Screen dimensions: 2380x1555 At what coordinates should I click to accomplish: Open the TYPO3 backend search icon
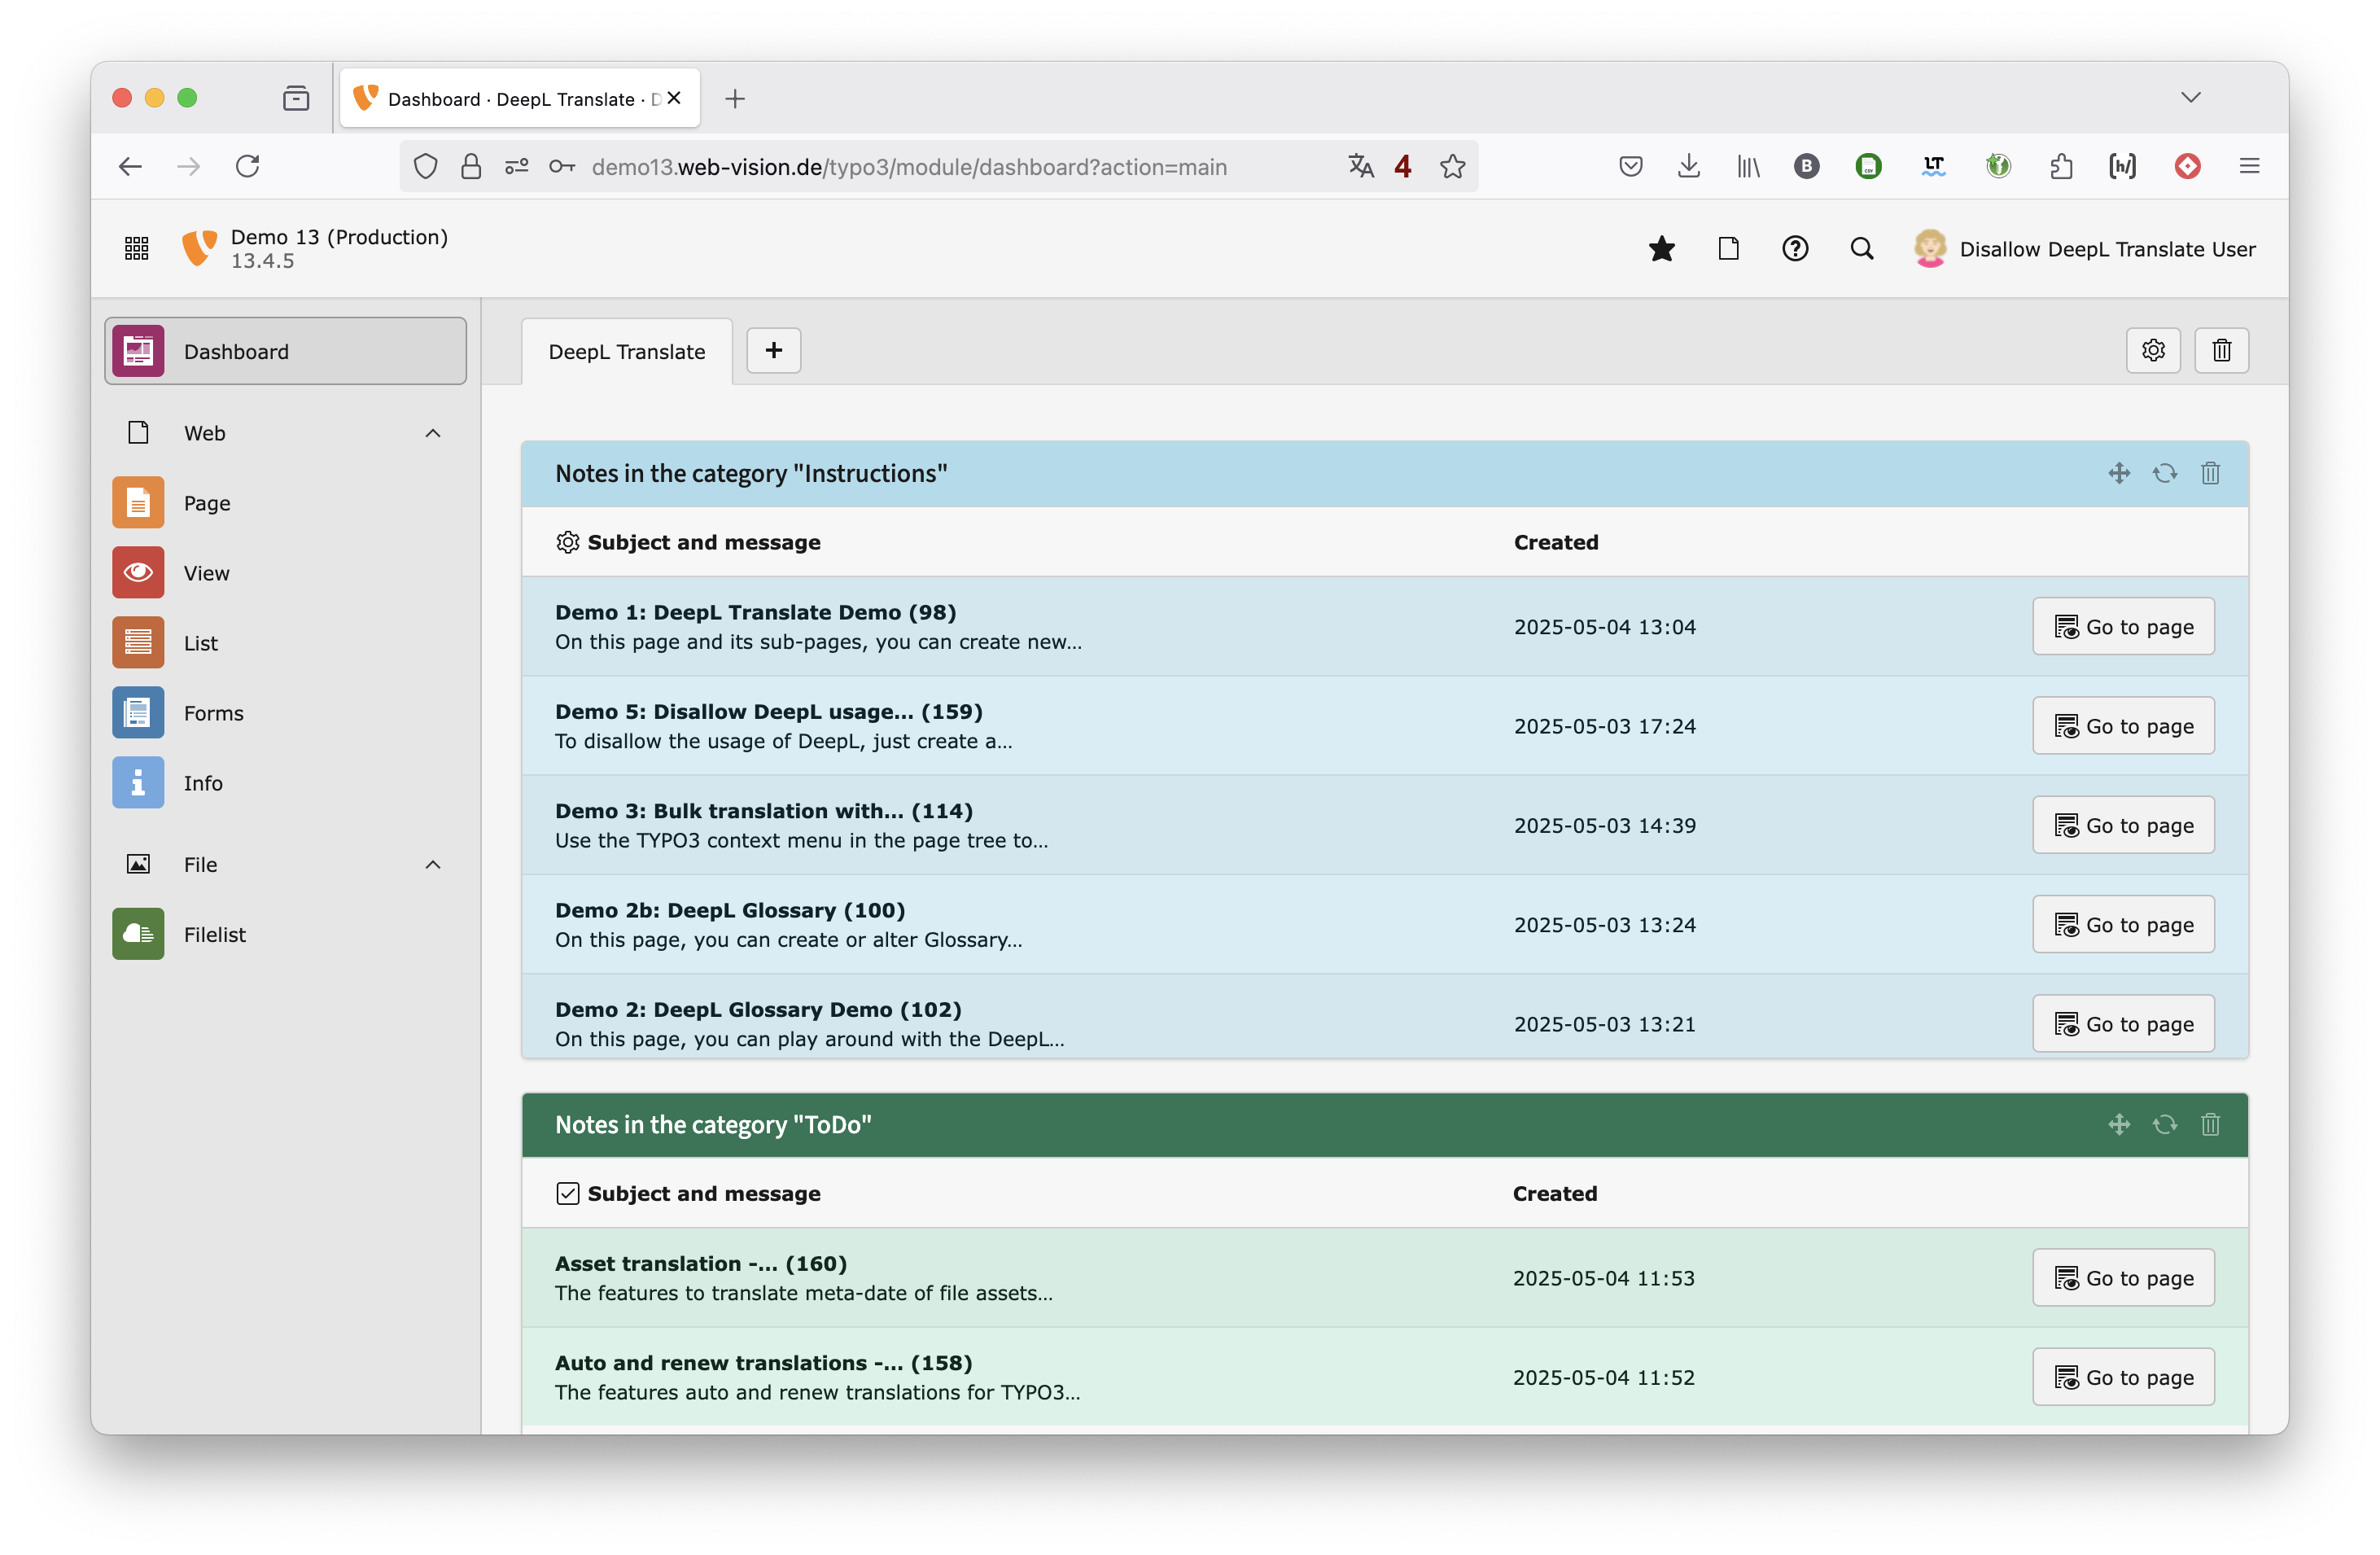tap(1862, 248)
